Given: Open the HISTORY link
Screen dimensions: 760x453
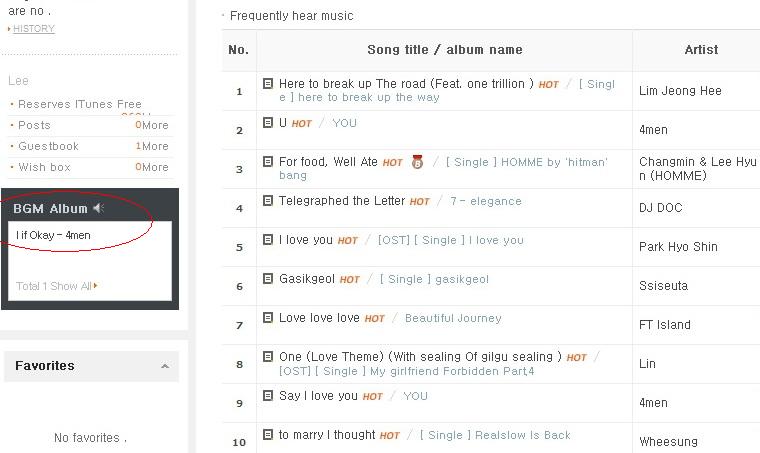Looking at the screenshot, I should point(33,29).
